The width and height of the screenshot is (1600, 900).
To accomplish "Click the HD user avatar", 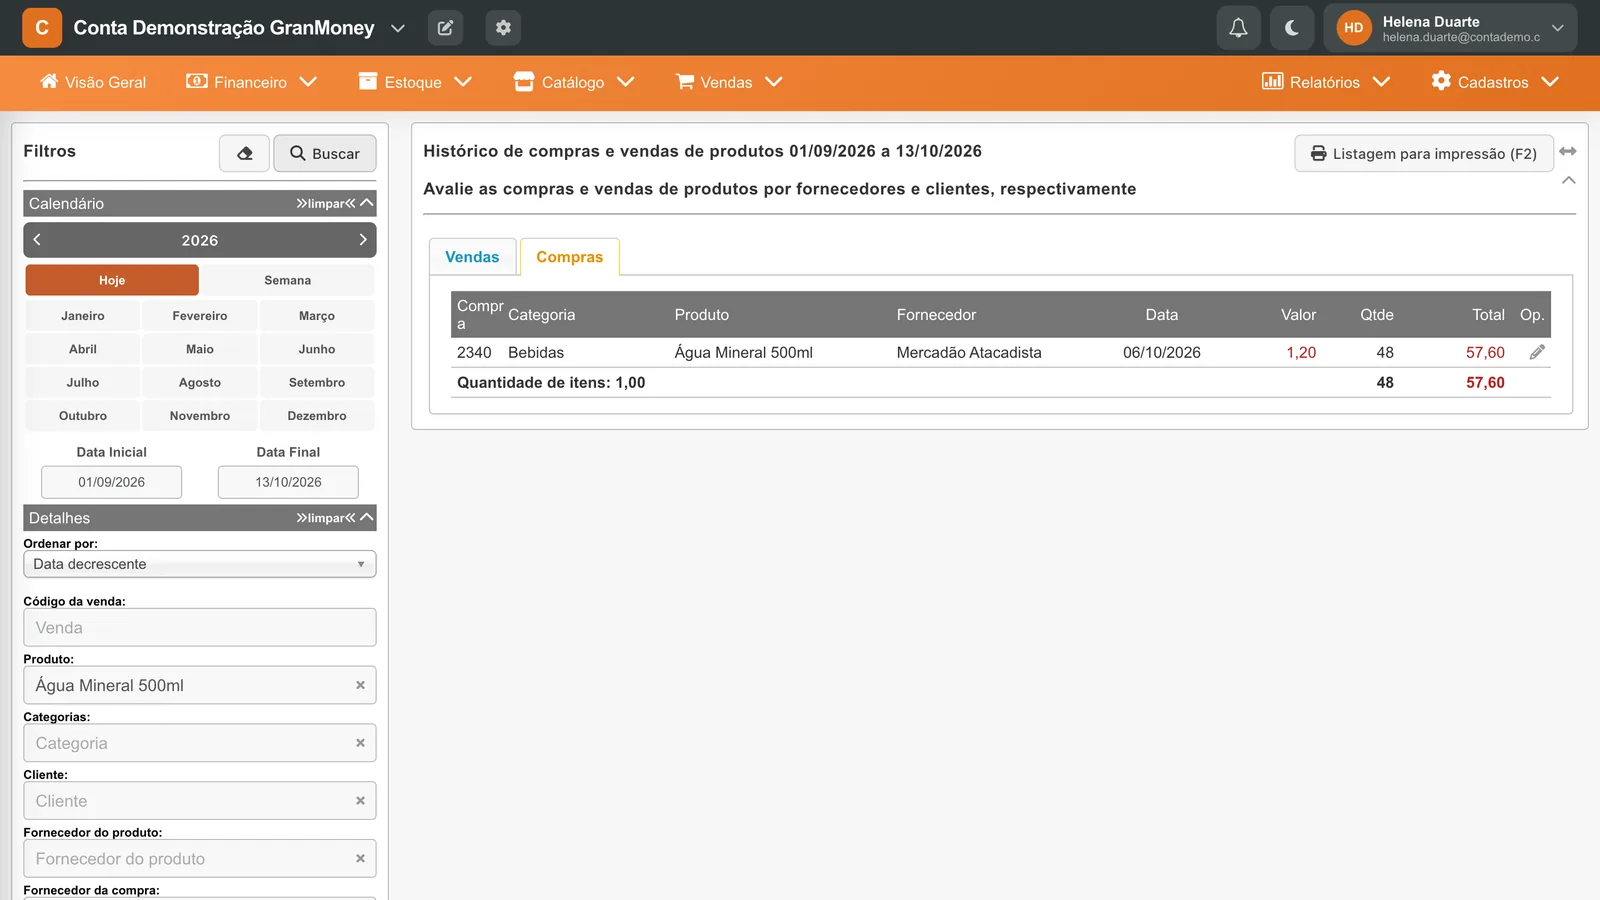I will point(1353,28).
